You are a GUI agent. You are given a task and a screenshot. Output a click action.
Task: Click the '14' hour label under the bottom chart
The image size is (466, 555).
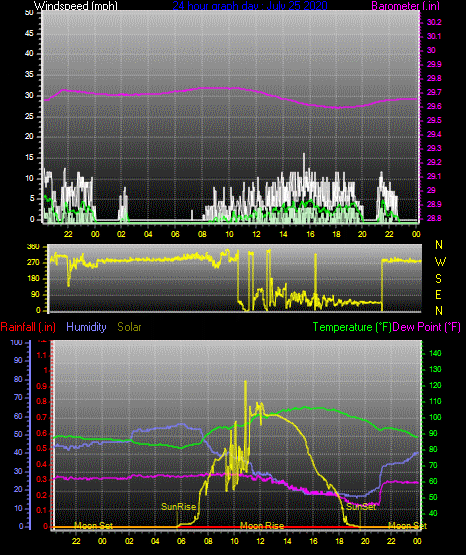click(x=287, y=541)
